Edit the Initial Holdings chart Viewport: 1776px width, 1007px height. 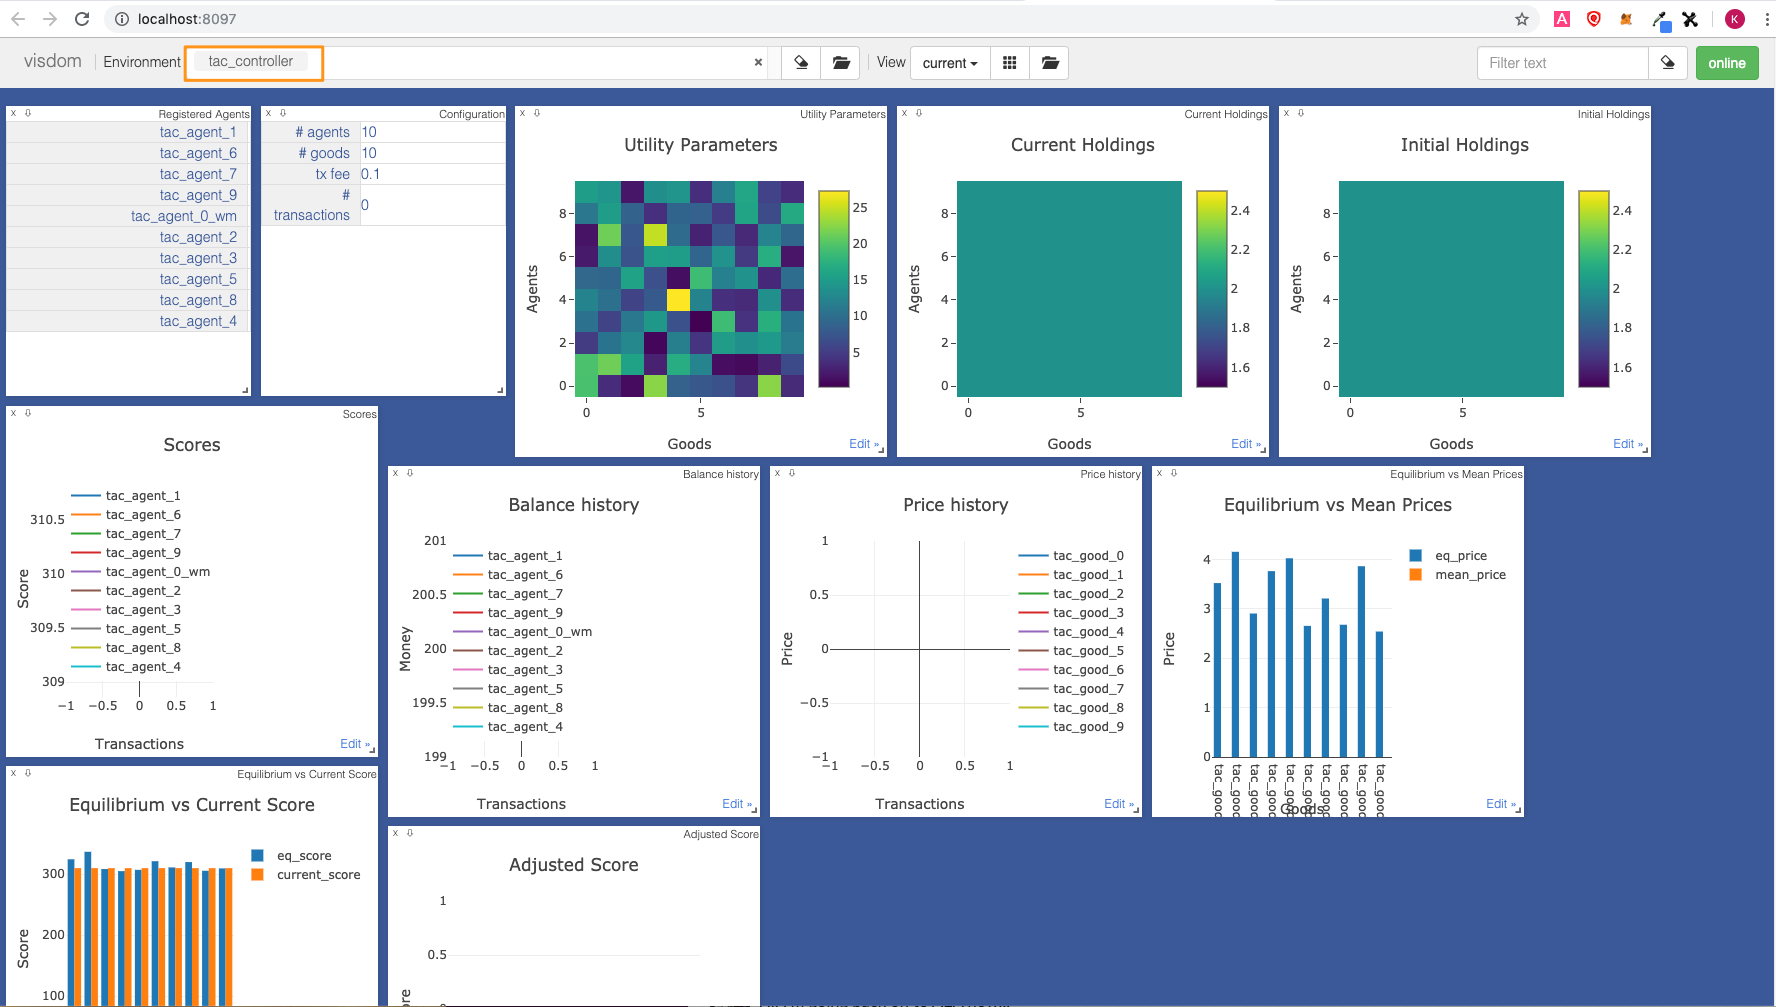pyautogui.click(x=1627, y=444)
